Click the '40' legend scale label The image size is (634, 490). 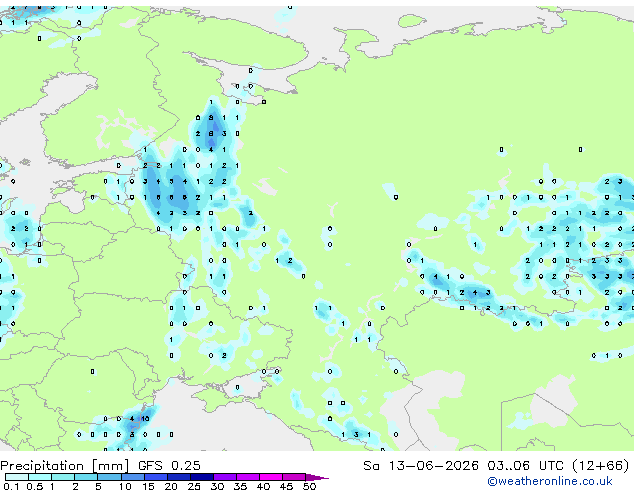[263, 486]
